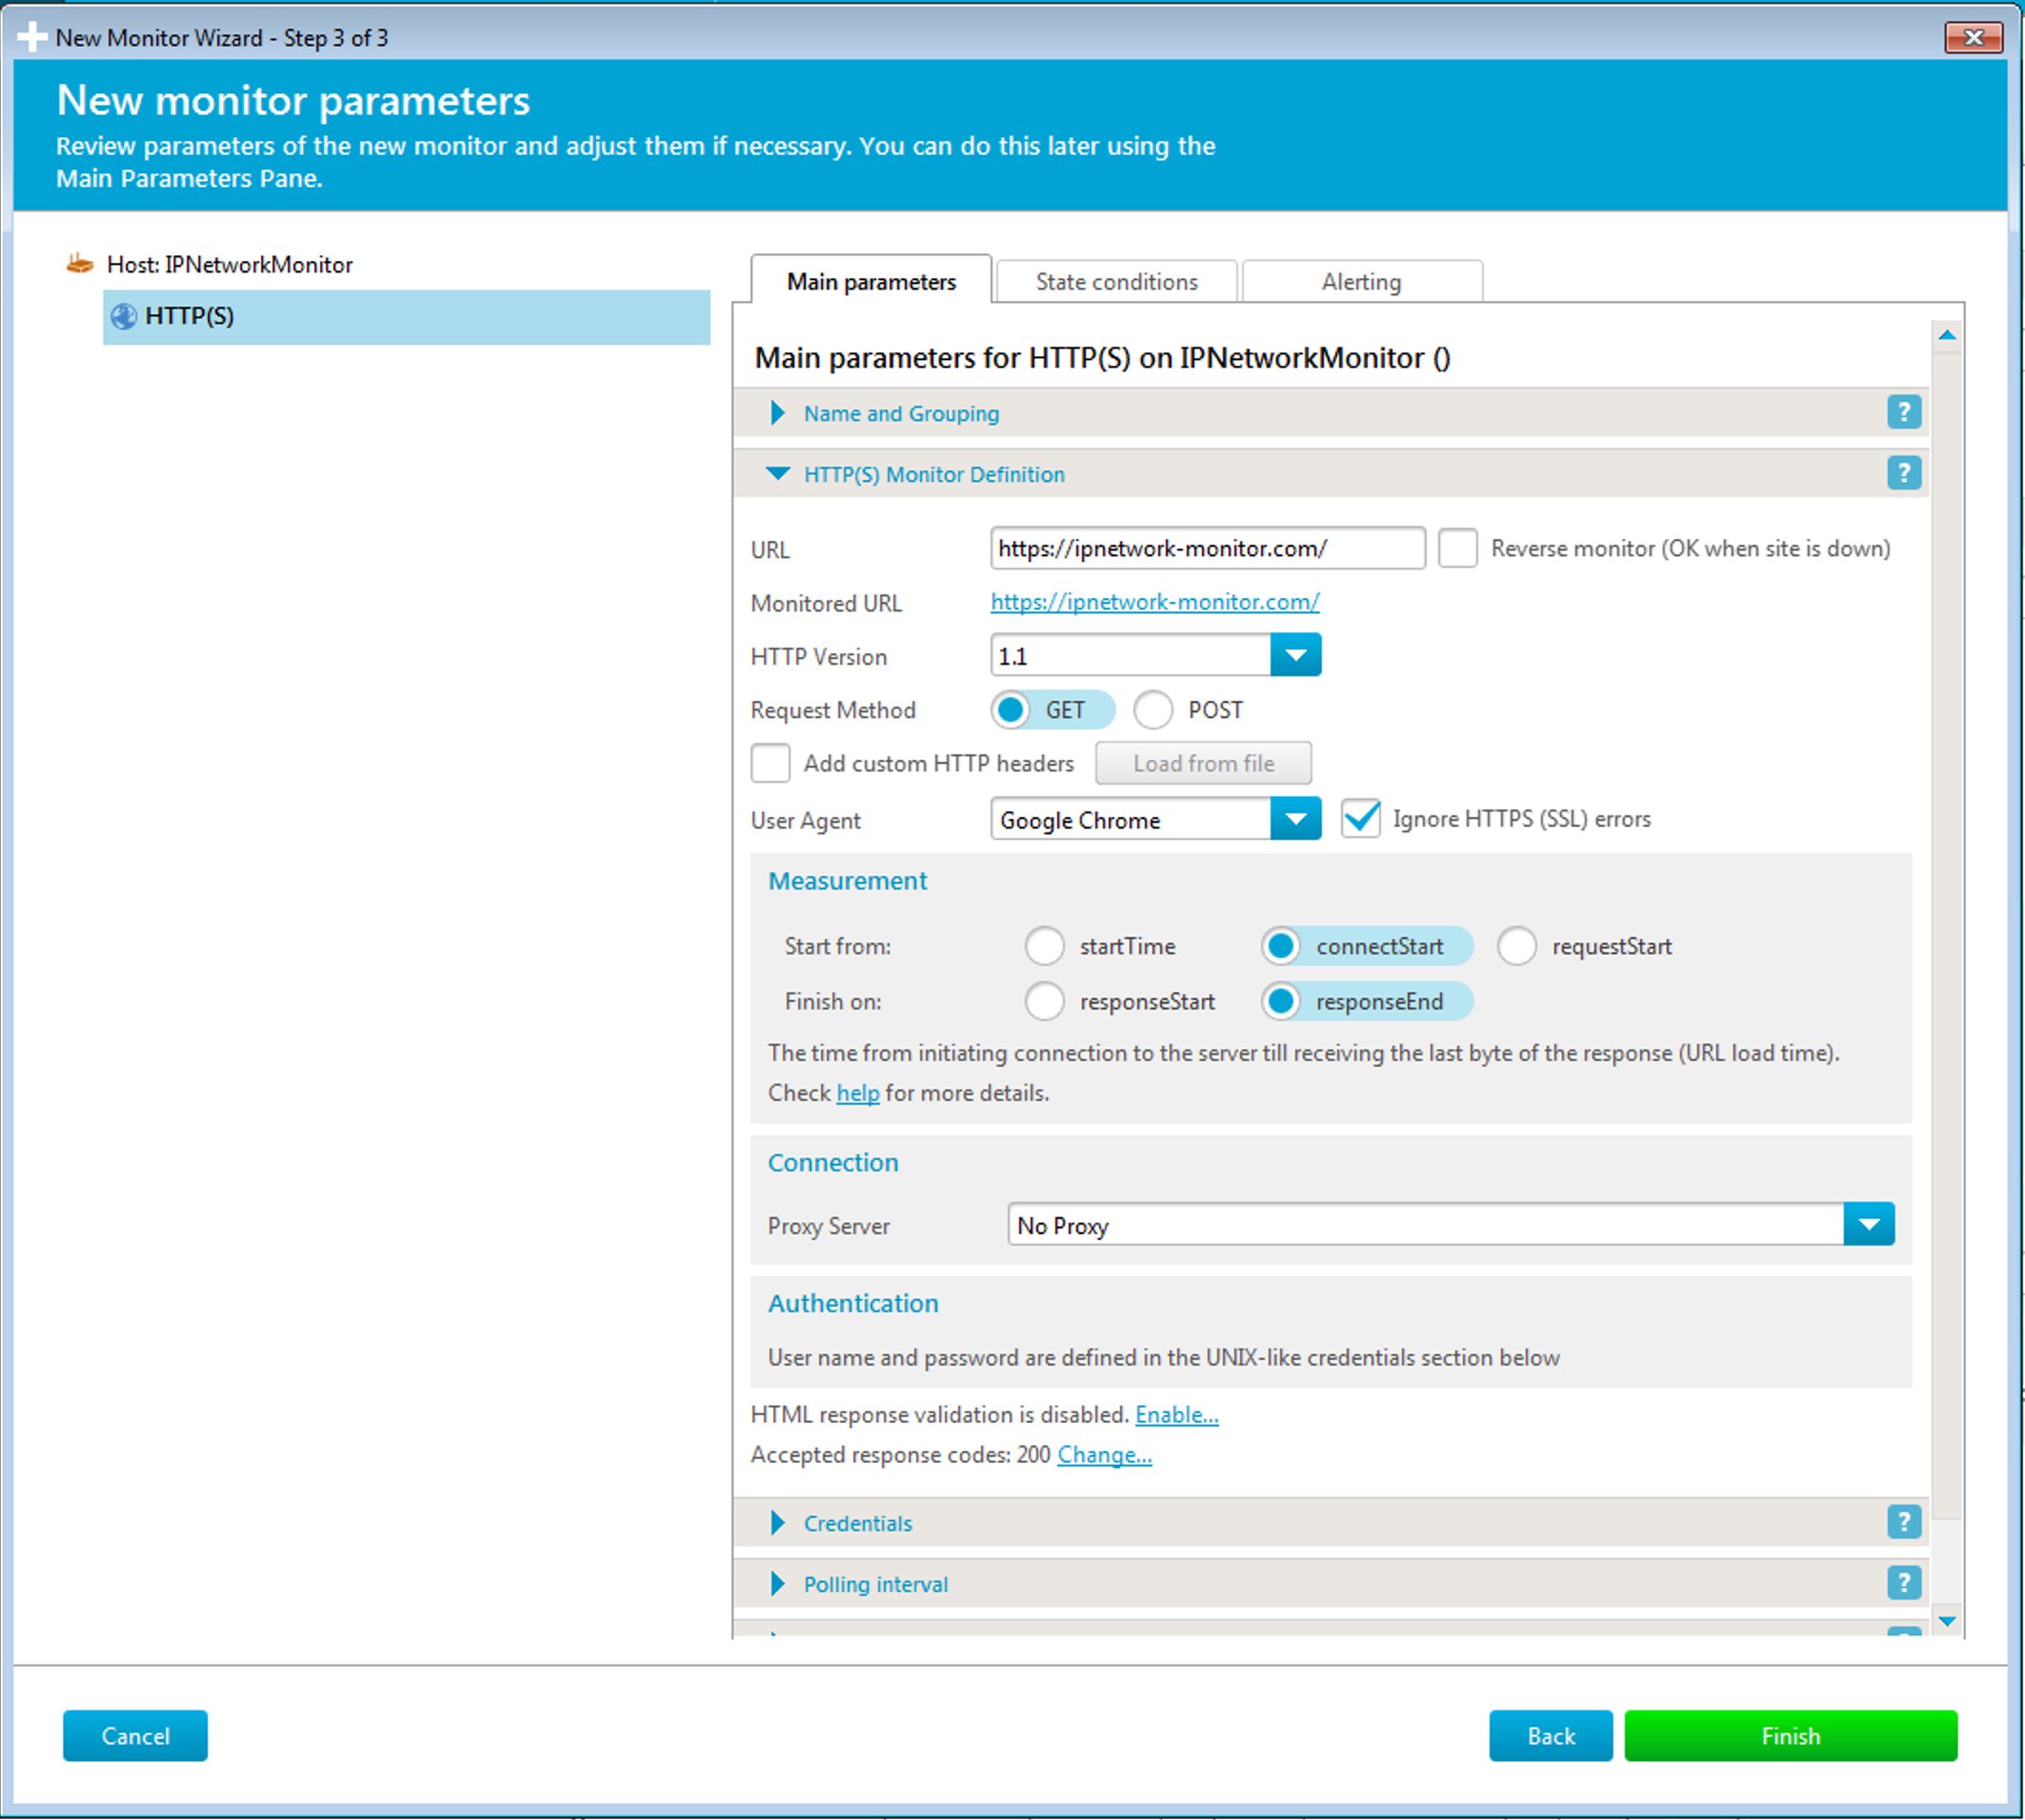Select HTTP(S) monitor in the tree
Image resolution: width=2025 pixels, height=1820 pixels.
tap(406, 317)
